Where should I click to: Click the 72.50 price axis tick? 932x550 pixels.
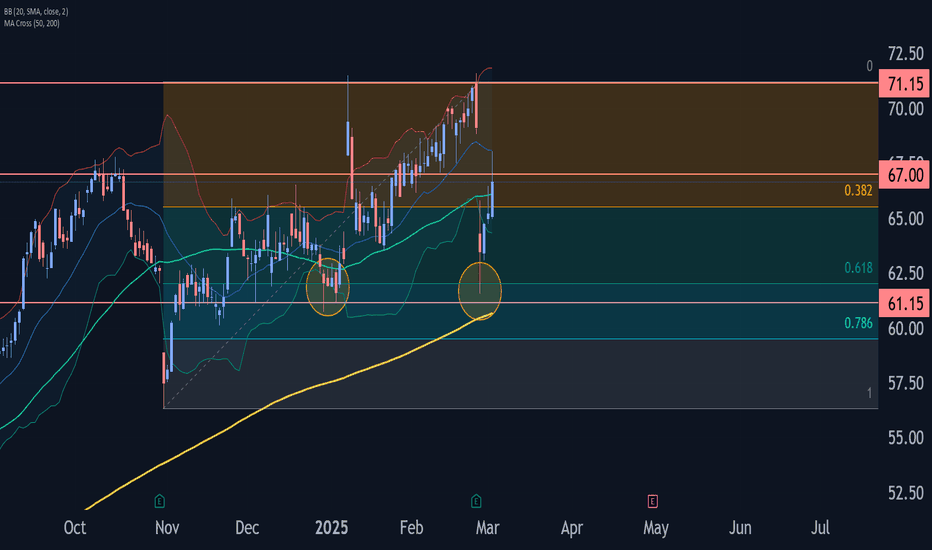[x=906, y=54]
